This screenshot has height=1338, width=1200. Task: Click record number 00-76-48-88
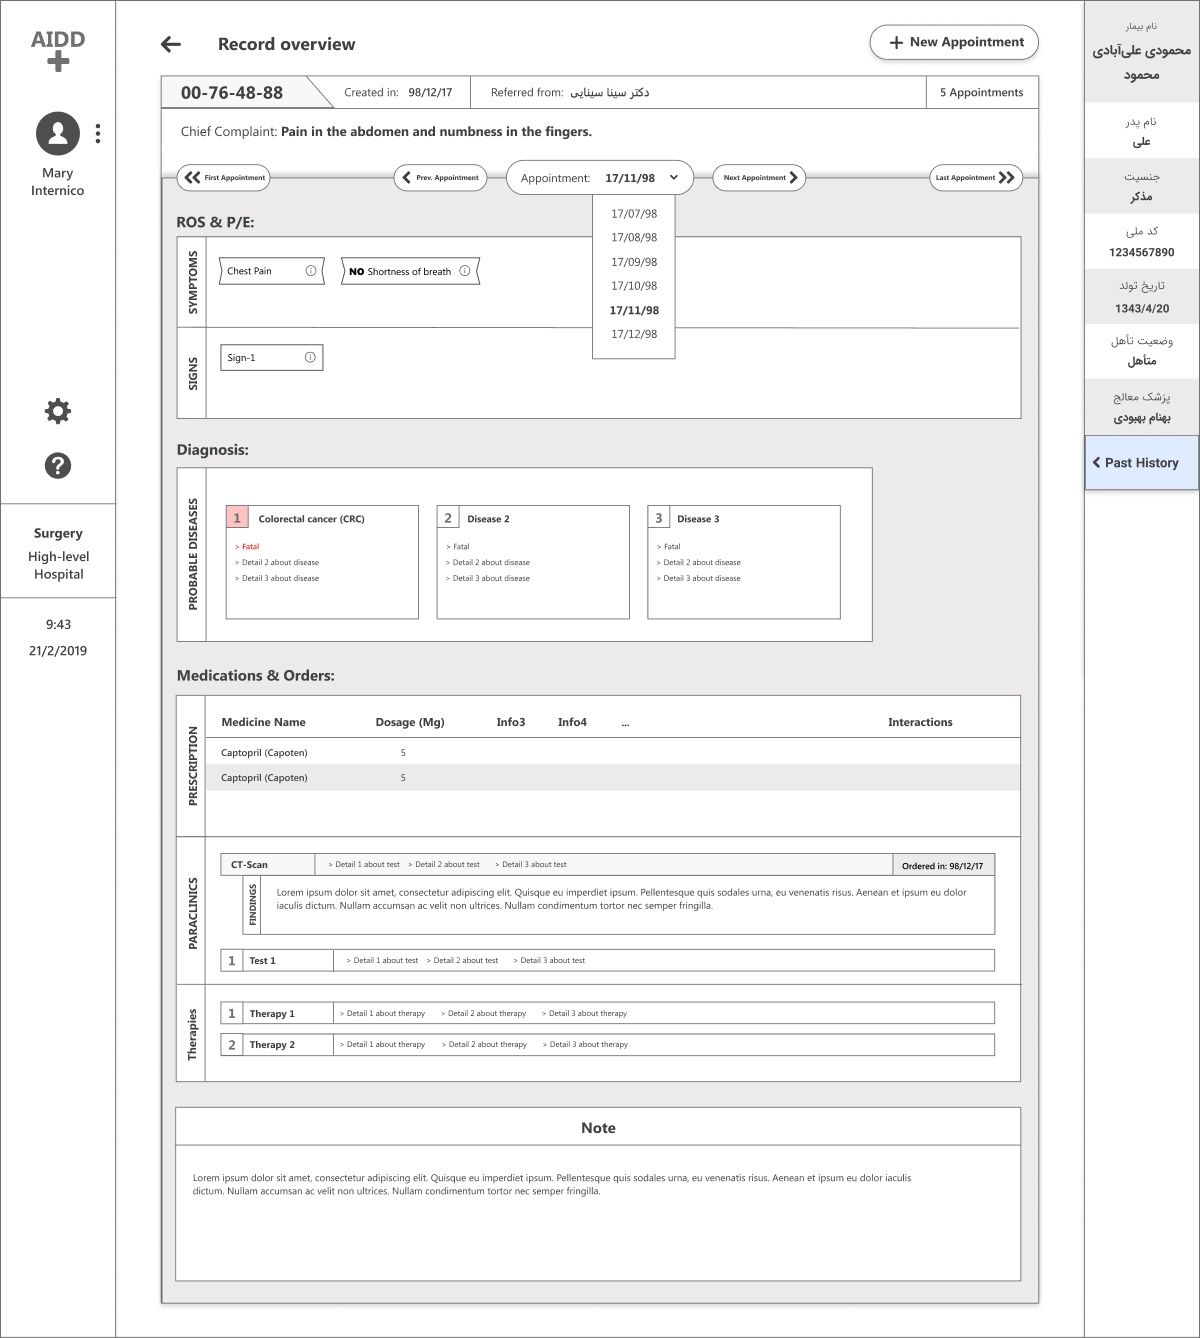pyautogui.click(x=232, y=92)
